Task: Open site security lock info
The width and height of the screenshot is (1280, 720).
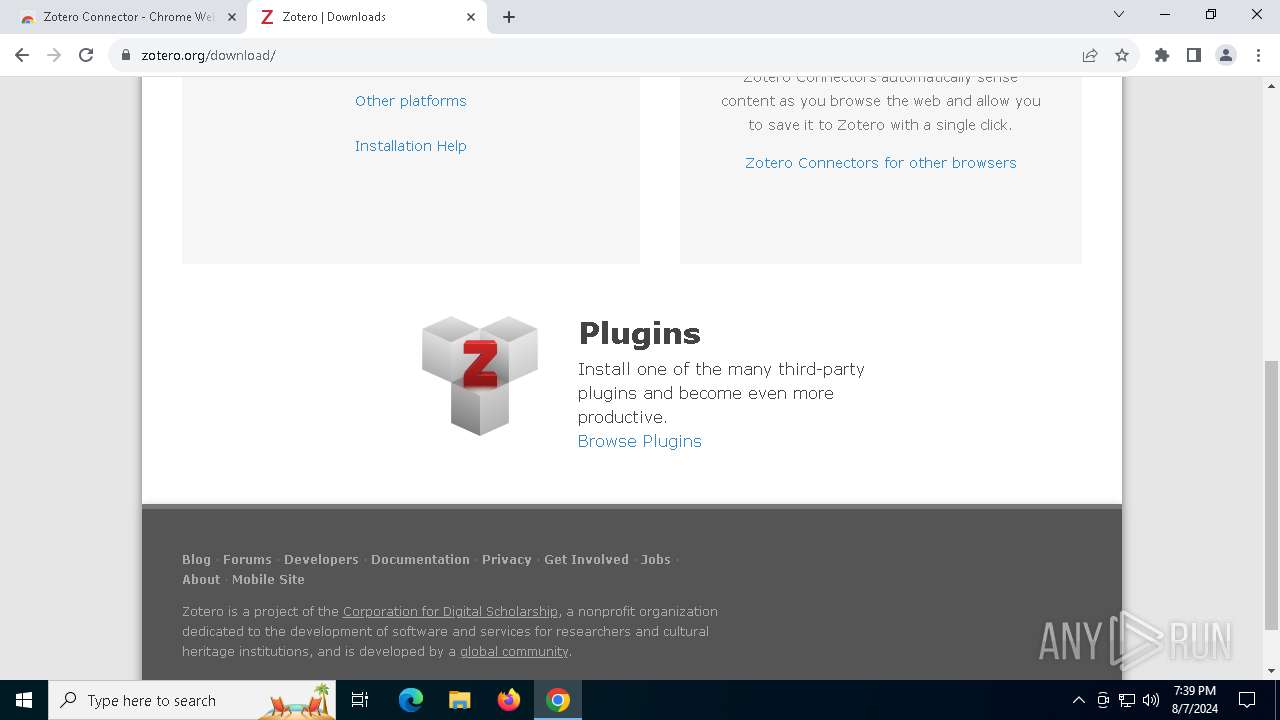Action: [126, 55]
